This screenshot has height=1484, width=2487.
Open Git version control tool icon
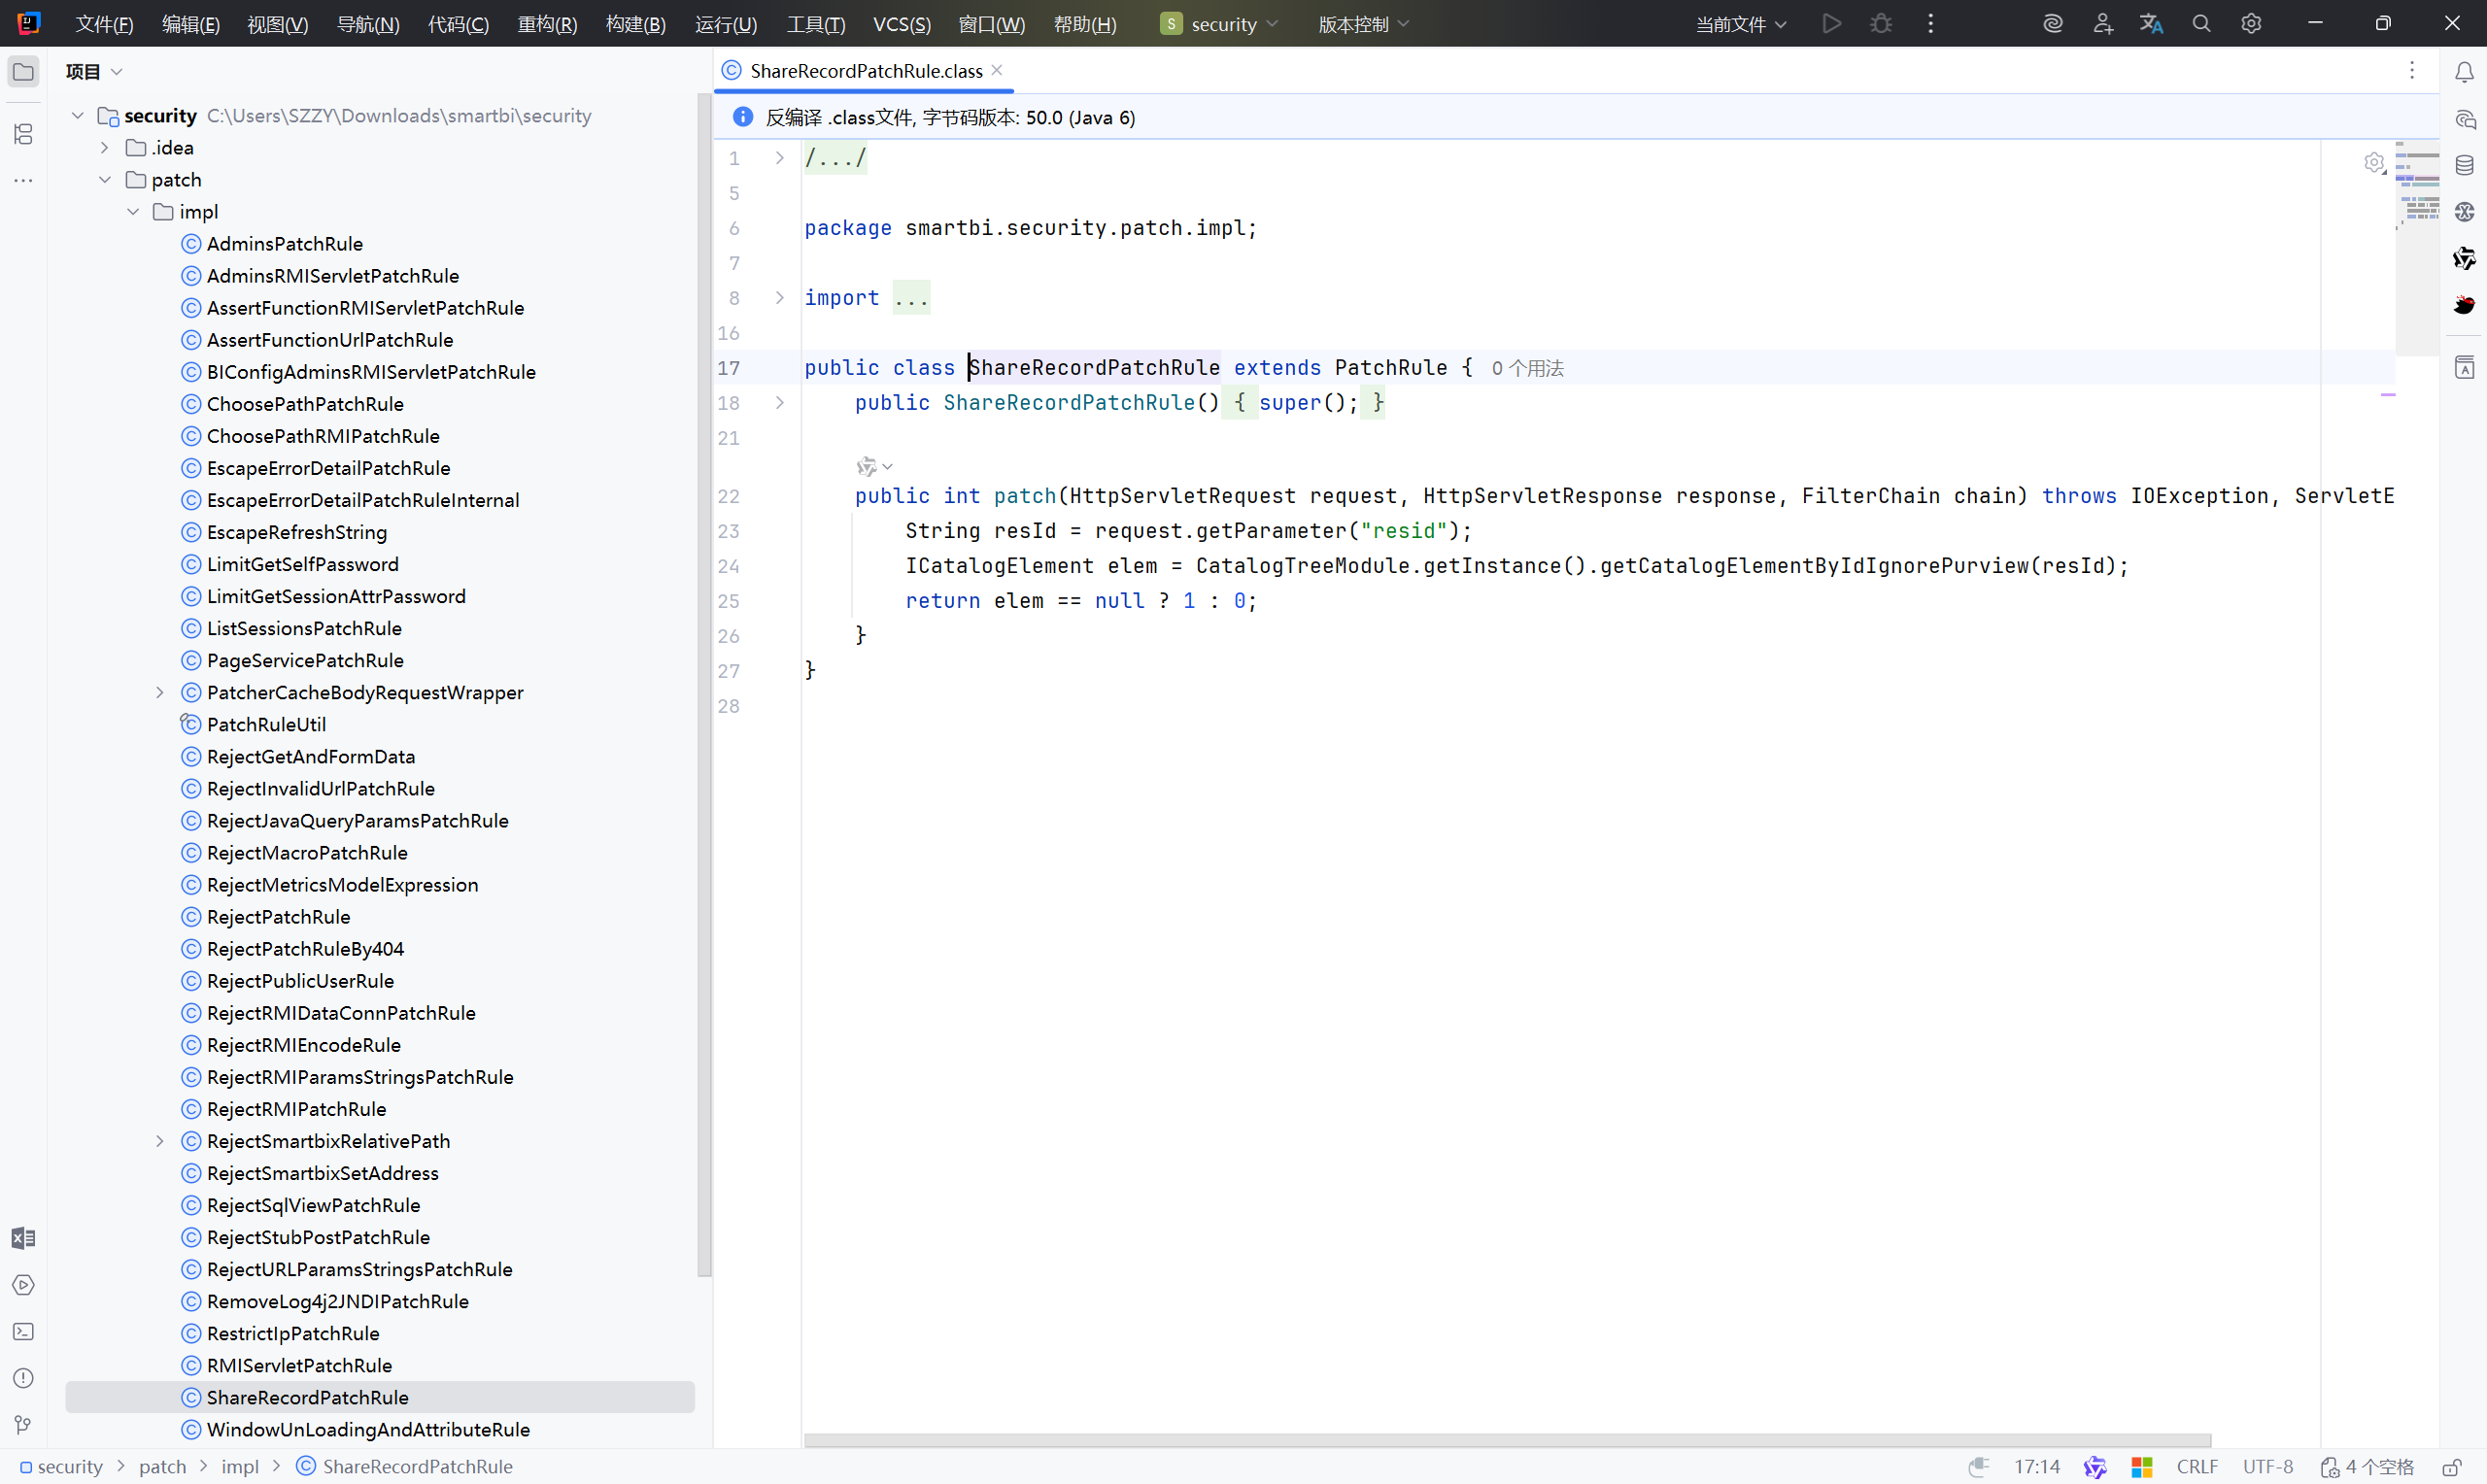click(23, 1424)
